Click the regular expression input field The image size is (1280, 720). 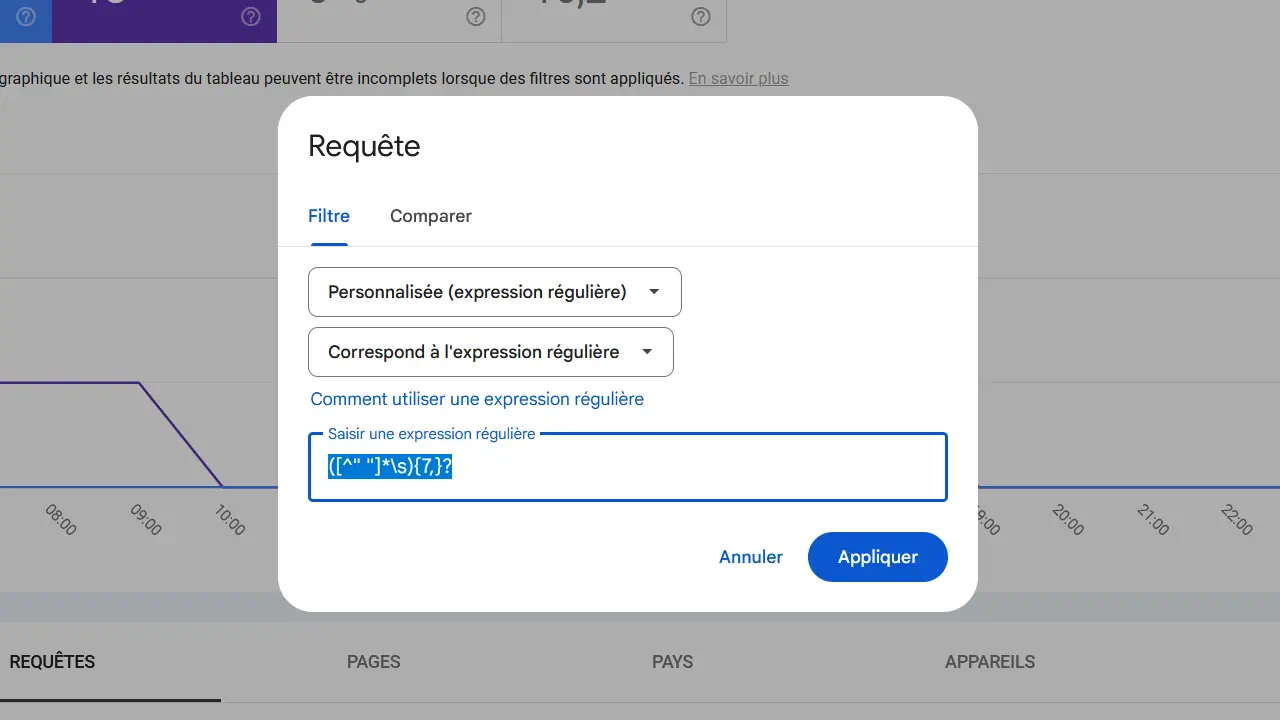click(x=628, y=466)
